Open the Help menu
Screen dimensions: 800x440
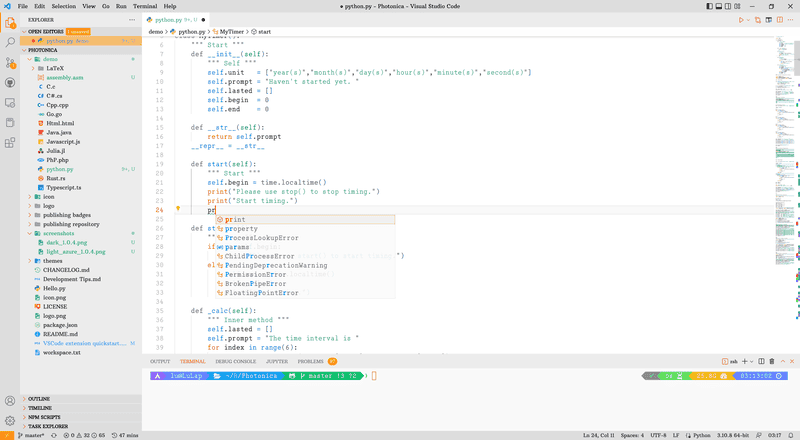tap(170, 6)
